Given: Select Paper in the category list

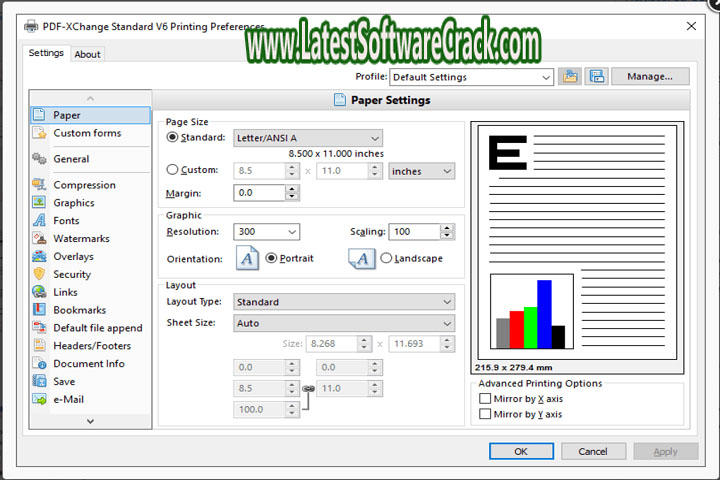Looking at the screenshot, I should click(90, 115).
